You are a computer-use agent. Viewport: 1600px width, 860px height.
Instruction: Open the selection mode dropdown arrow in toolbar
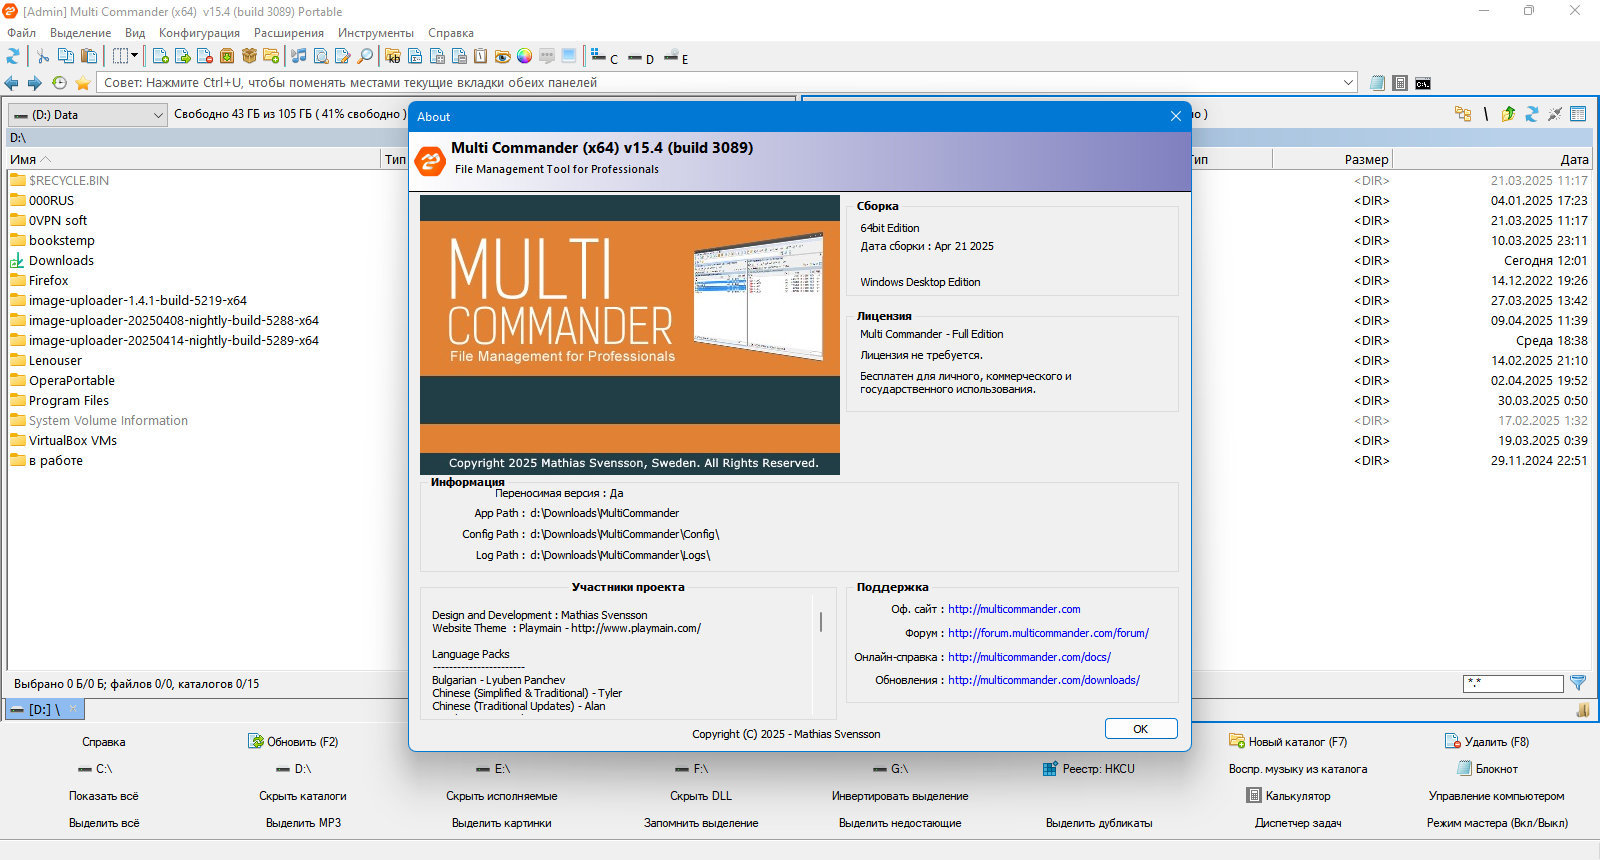point(133,56)
